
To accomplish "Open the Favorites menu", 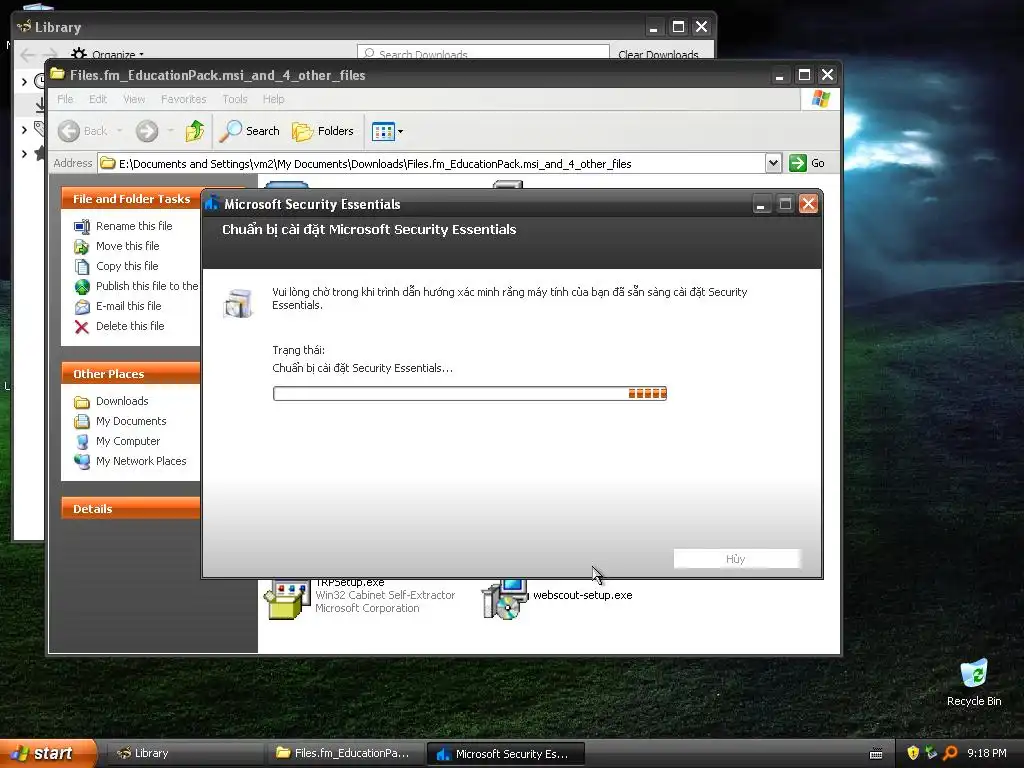I will pyautogui.click(x=184, y=99).
